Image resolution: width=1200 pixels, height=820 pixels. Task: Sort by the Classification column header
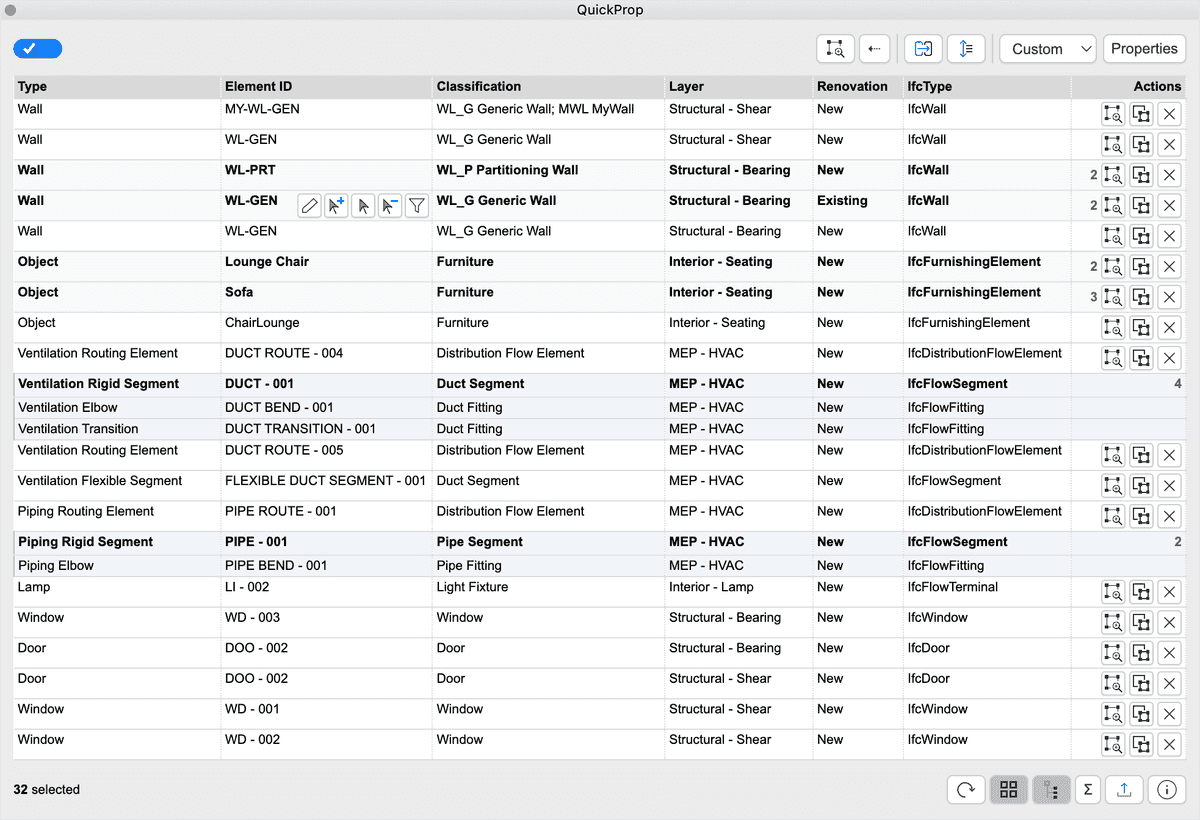pos(479,87)
